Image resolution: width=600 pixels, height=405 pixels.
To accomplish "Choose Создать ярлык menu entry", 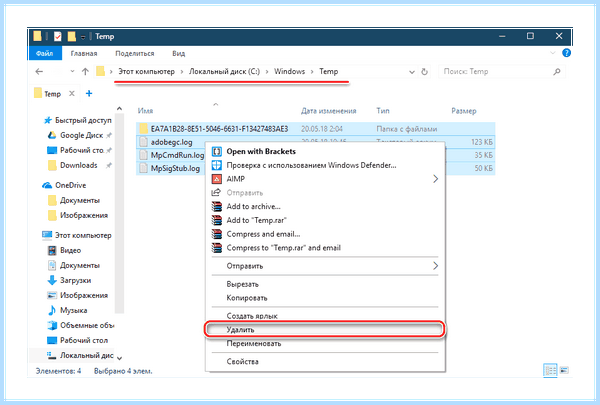I will coord(325,316).
